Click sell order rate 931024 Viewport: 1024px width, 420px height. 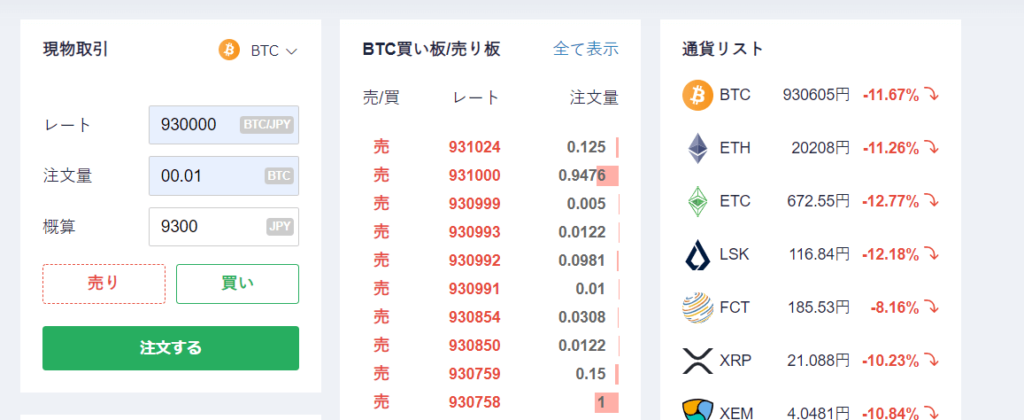pos(475,148)
